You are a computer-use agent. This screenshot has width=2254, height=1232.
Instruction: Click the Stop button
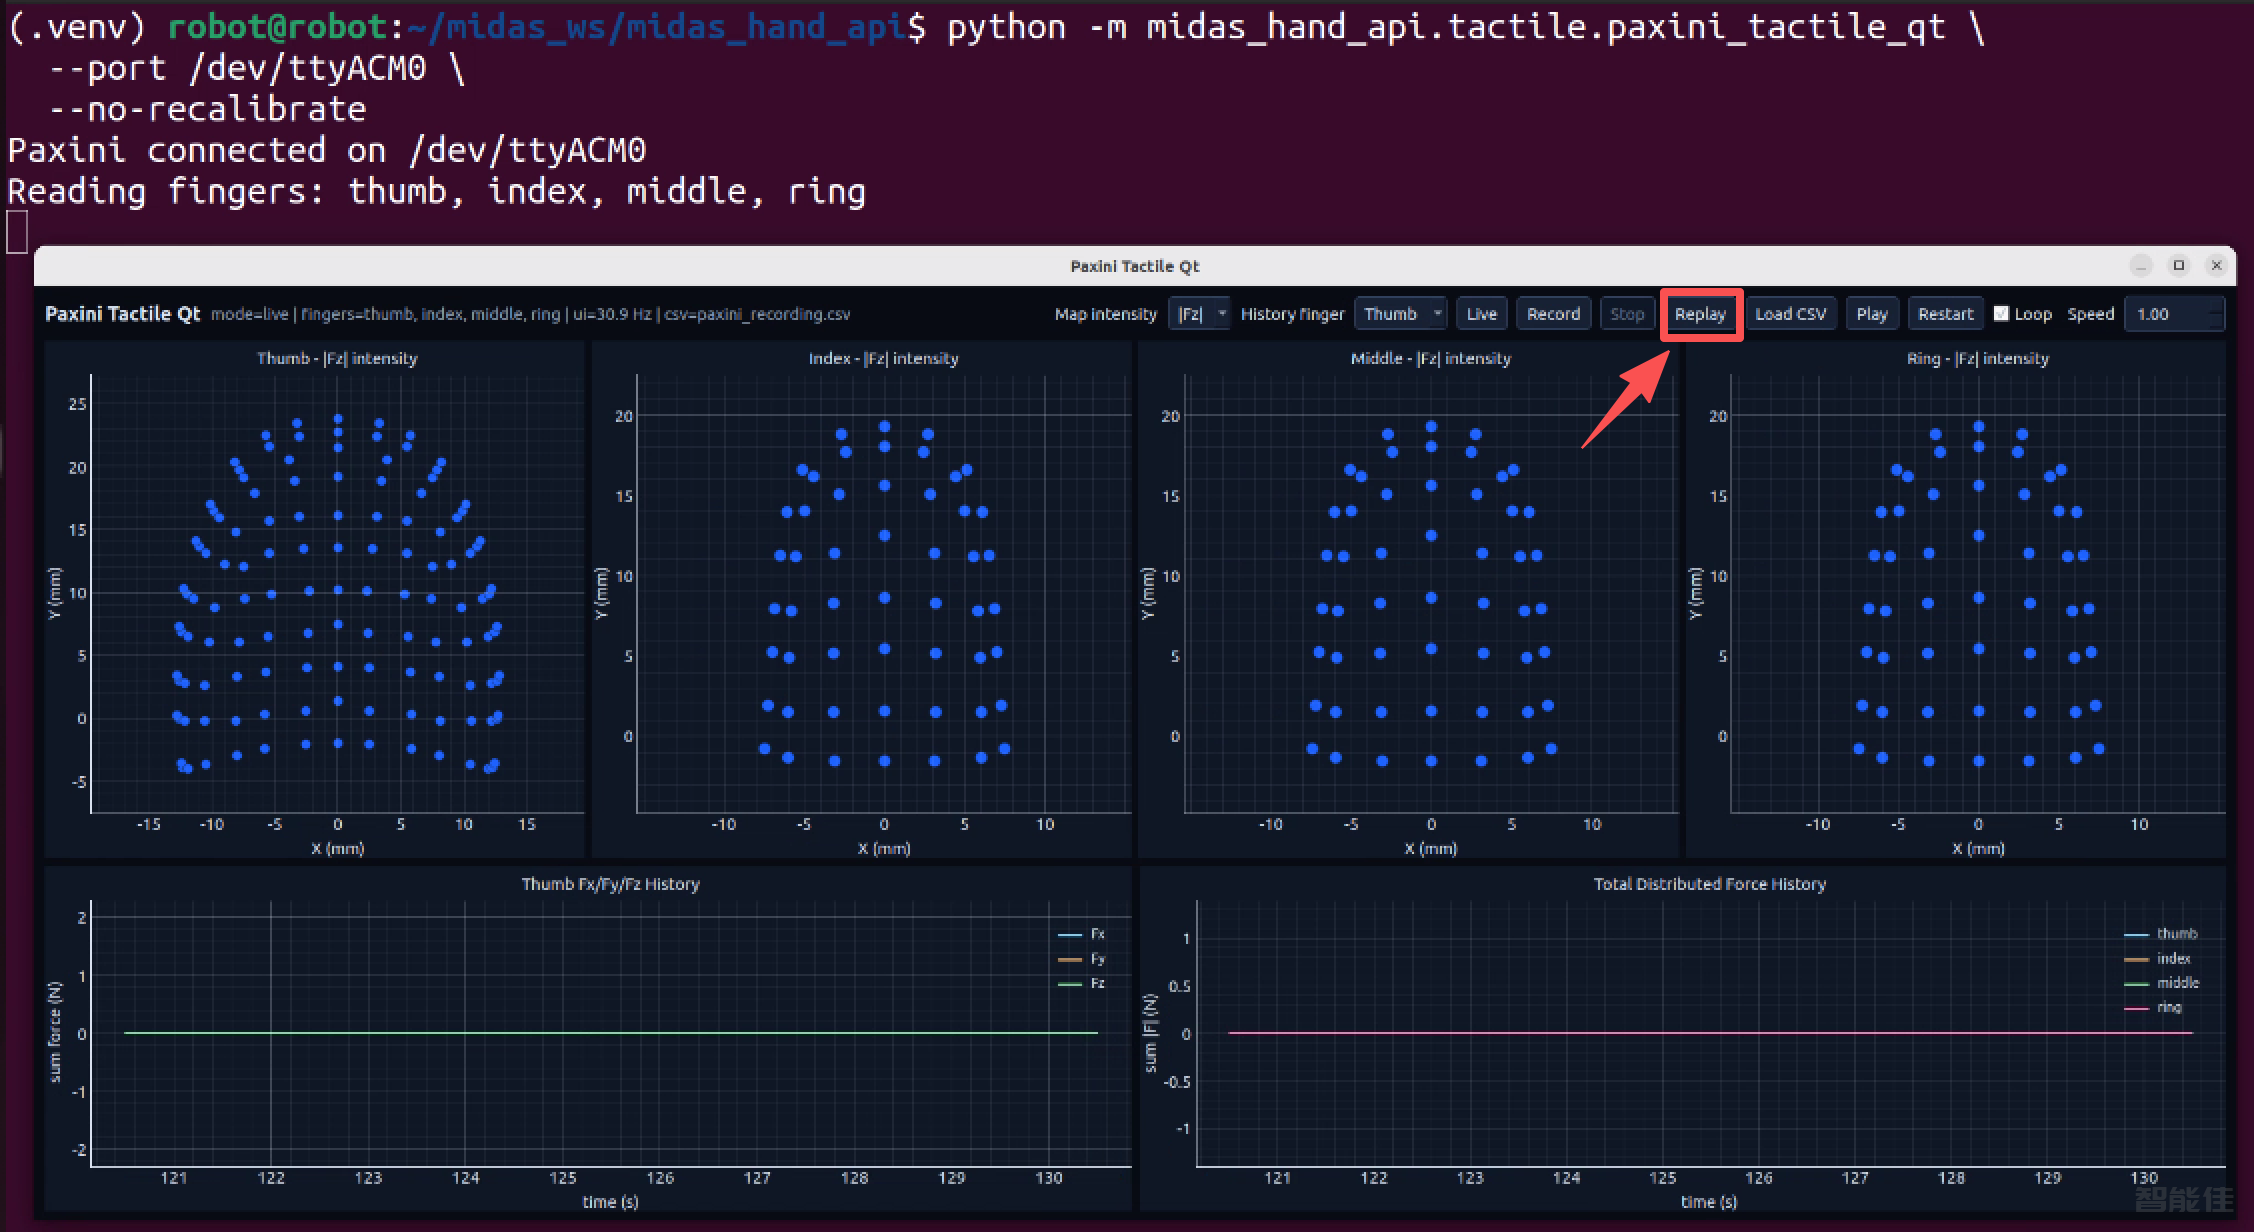pyautogui.click(x=1627, y=314)
